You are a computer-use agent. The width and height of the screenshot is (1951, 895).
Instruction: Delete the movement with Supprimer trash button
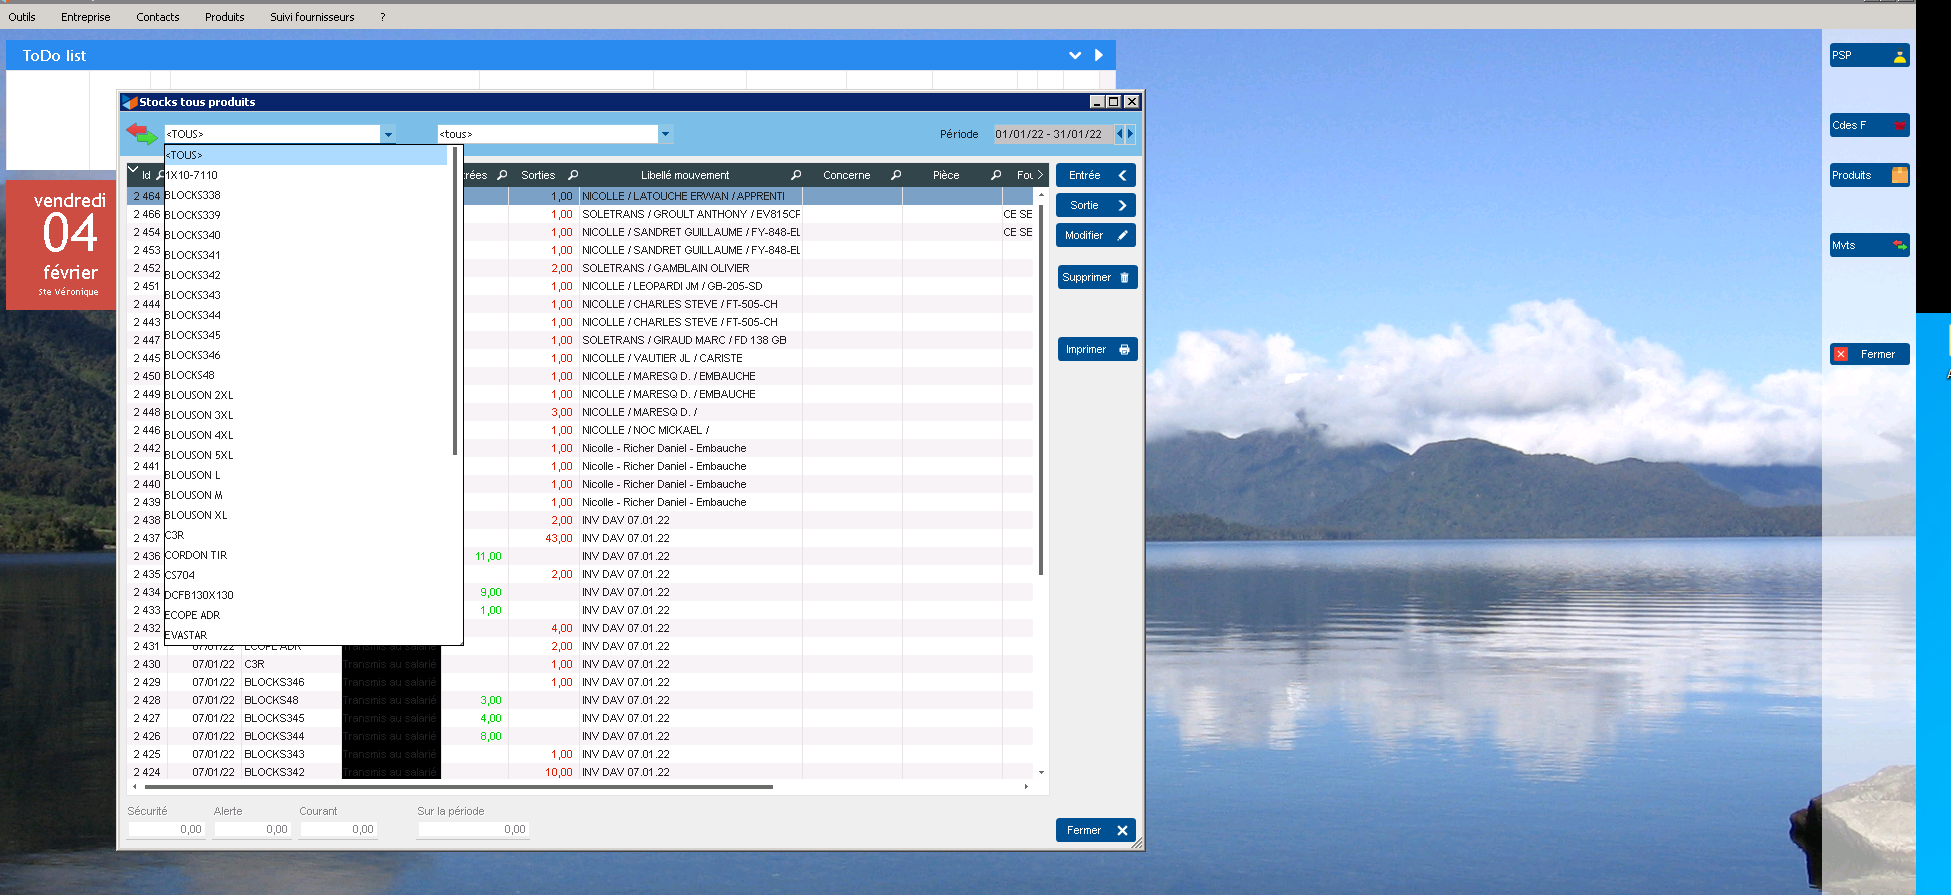click(x=1096, y=277)
